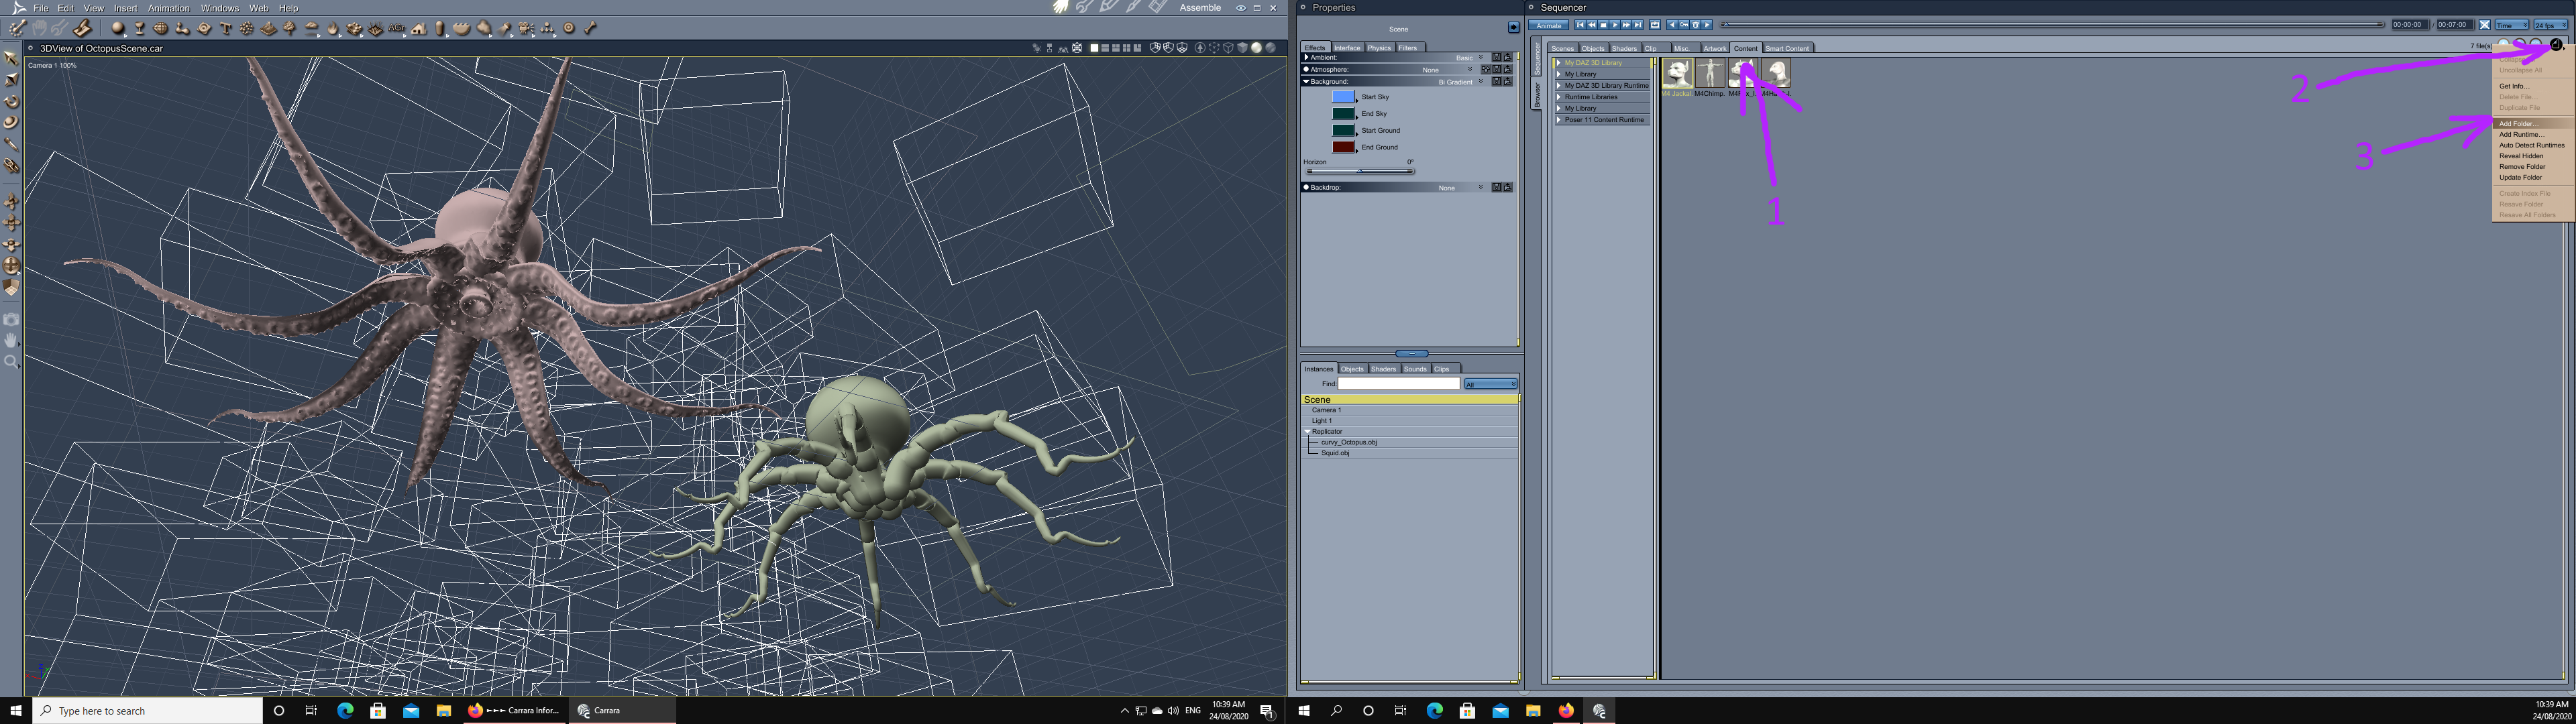This screenshot has height=724, width=2576.
Task: Click the Text (T) tool icon
Action: (x=226, y=28)
